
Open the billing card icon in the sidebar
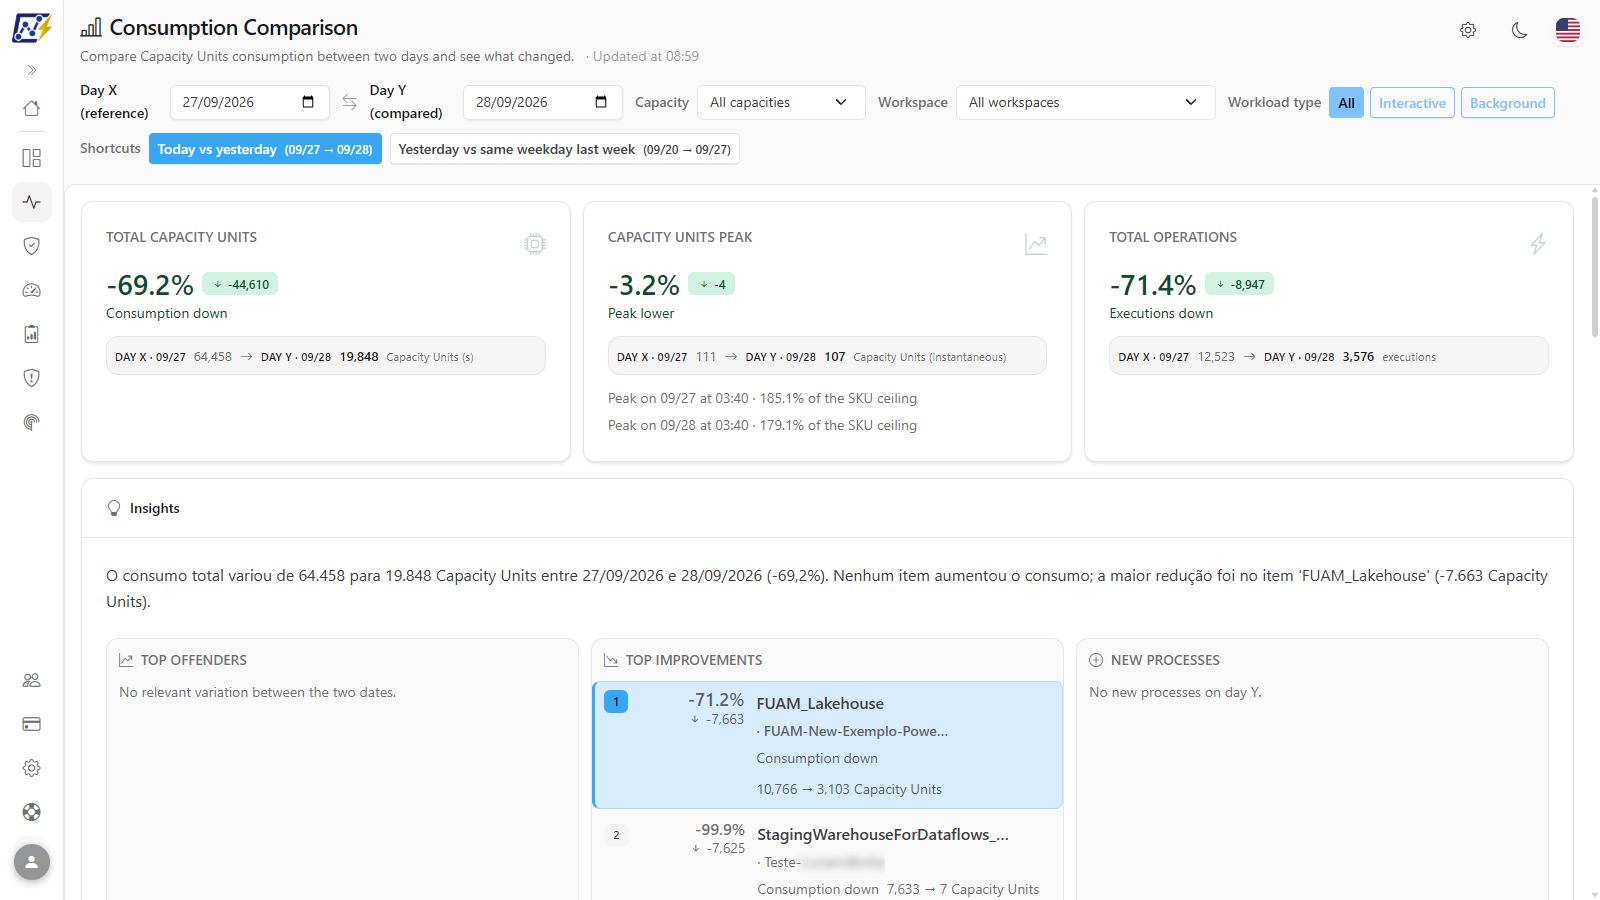pos(32,724)
